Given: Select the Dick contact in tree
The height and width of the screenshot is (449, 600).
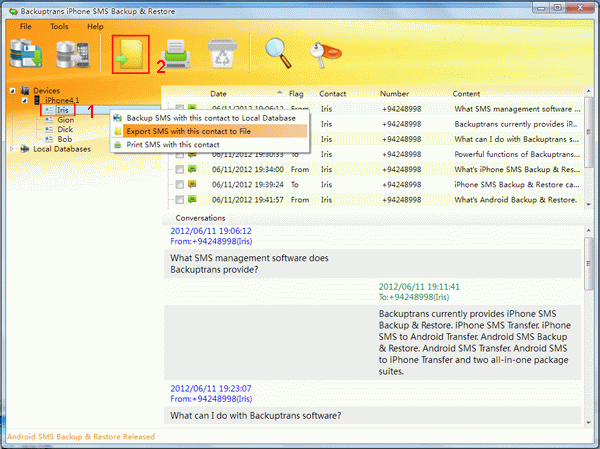Looking at the screenshot, I should pyautogui.click(x=65, y=129).
